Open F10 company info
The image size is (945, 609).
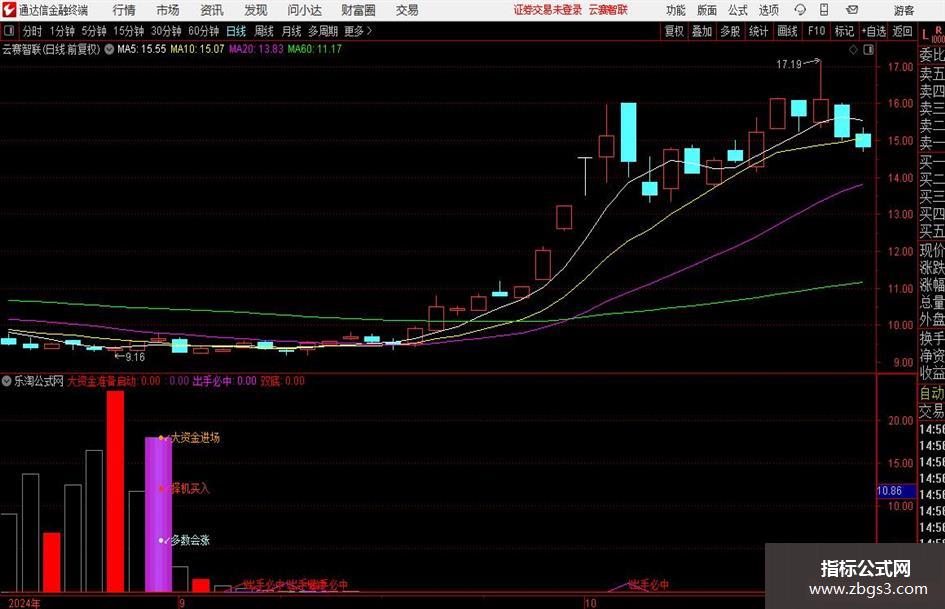coord(817,31)
